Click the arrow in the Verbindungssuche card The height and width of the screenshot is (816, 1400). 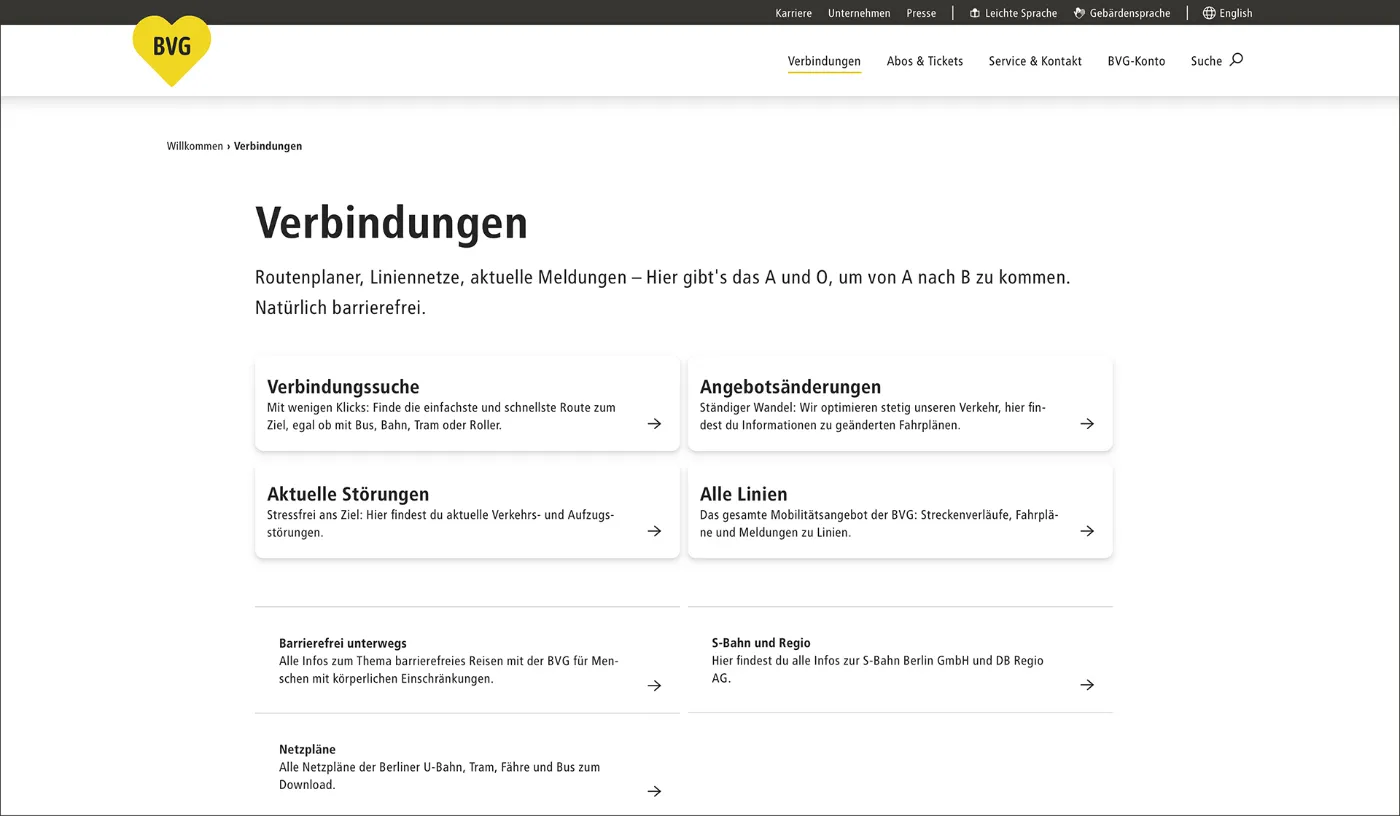click(654, 424)
